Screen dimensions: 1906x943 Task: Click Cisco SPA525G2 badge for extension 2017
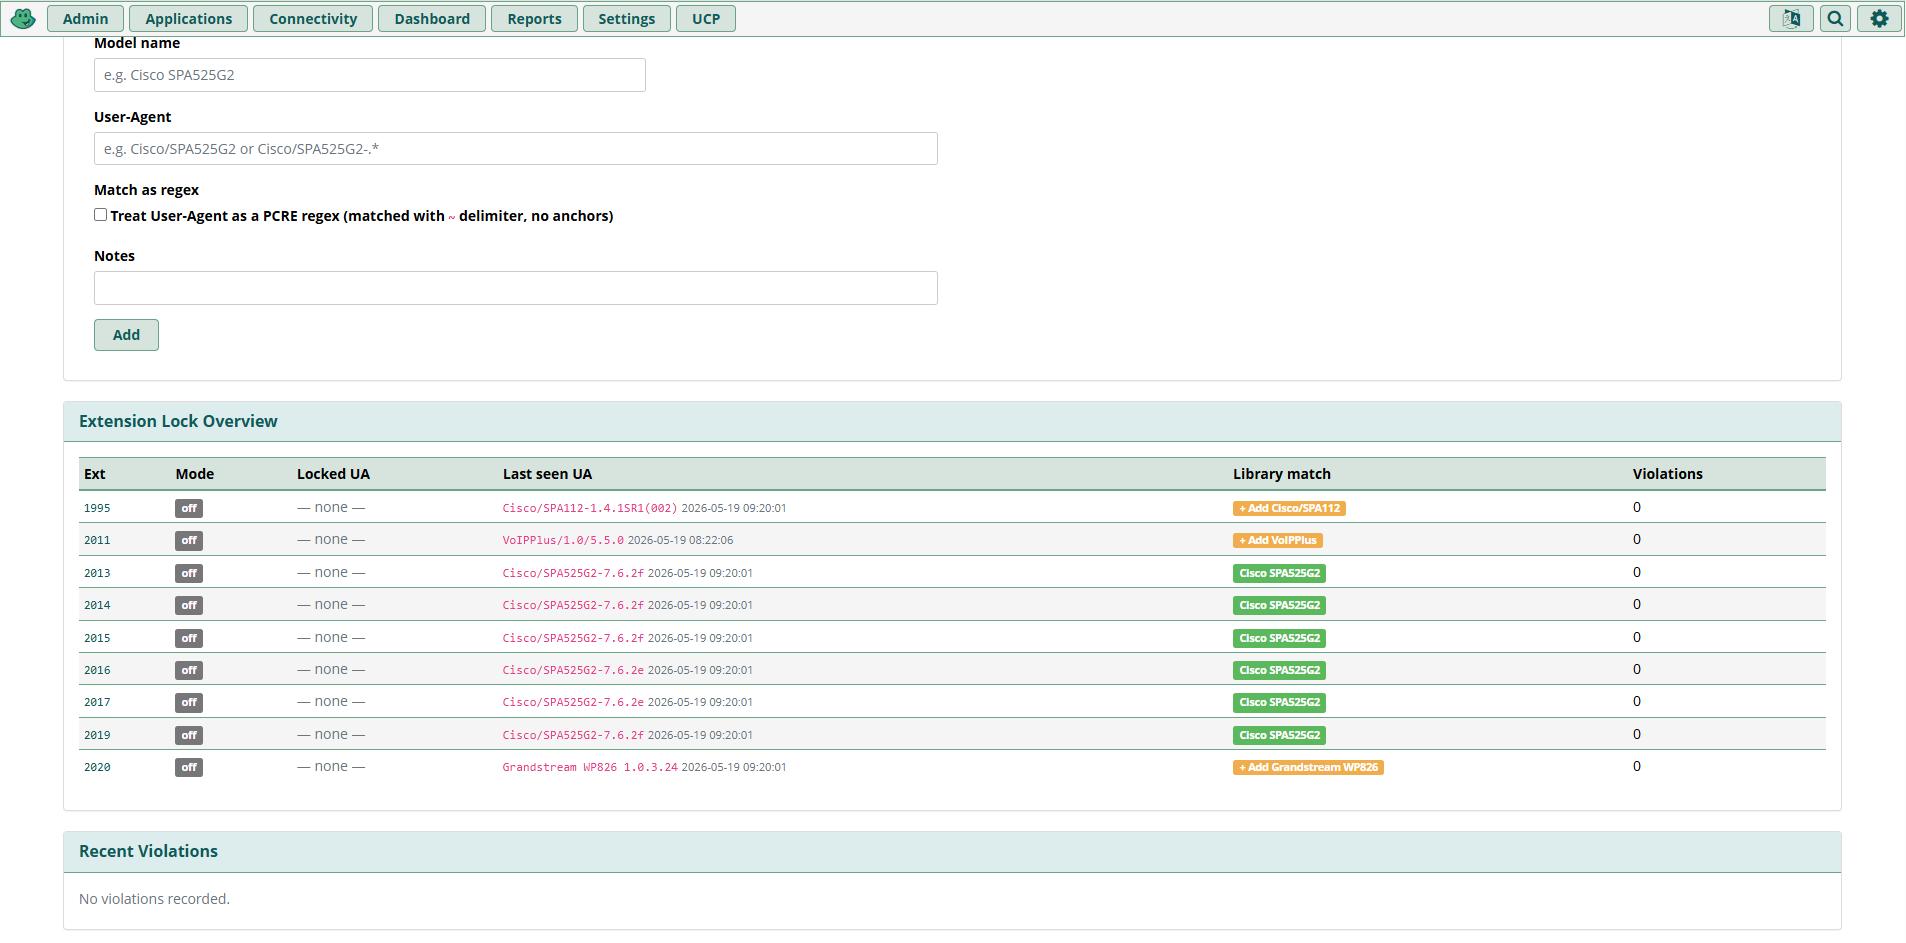(x=1279, y=702)
